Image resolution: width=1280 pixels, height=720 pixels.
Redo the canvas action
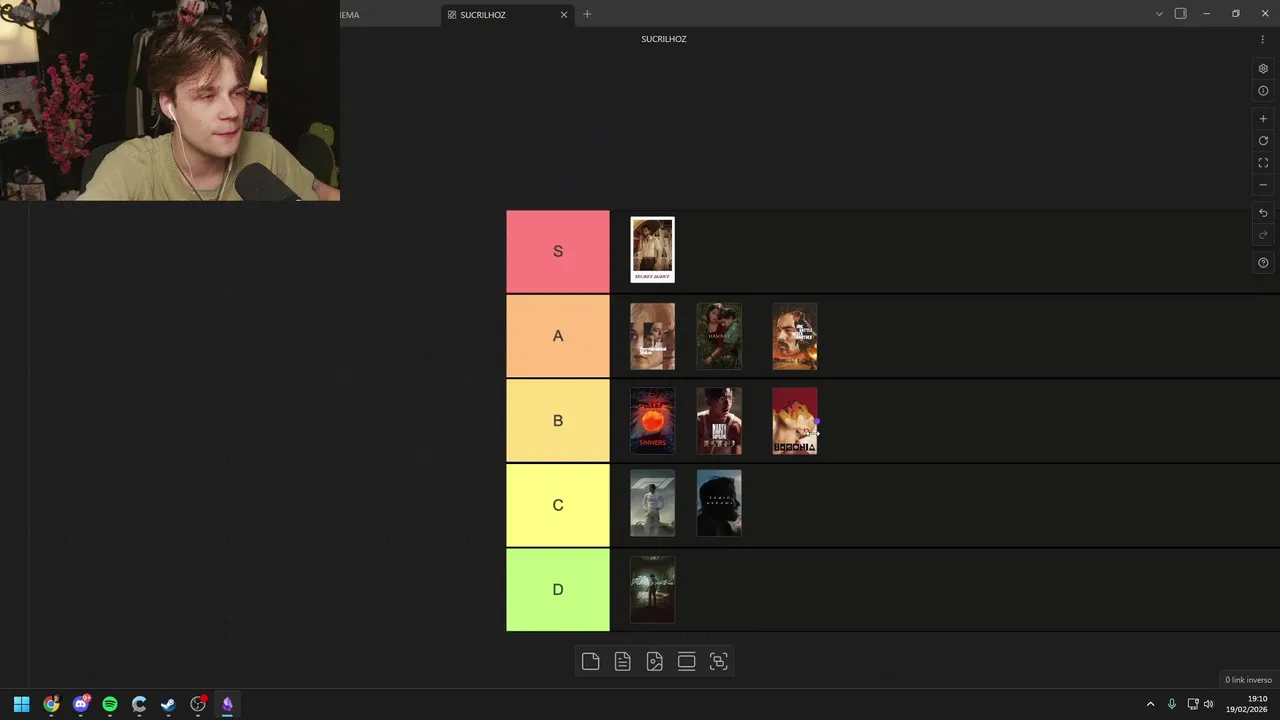(1263, 235)
